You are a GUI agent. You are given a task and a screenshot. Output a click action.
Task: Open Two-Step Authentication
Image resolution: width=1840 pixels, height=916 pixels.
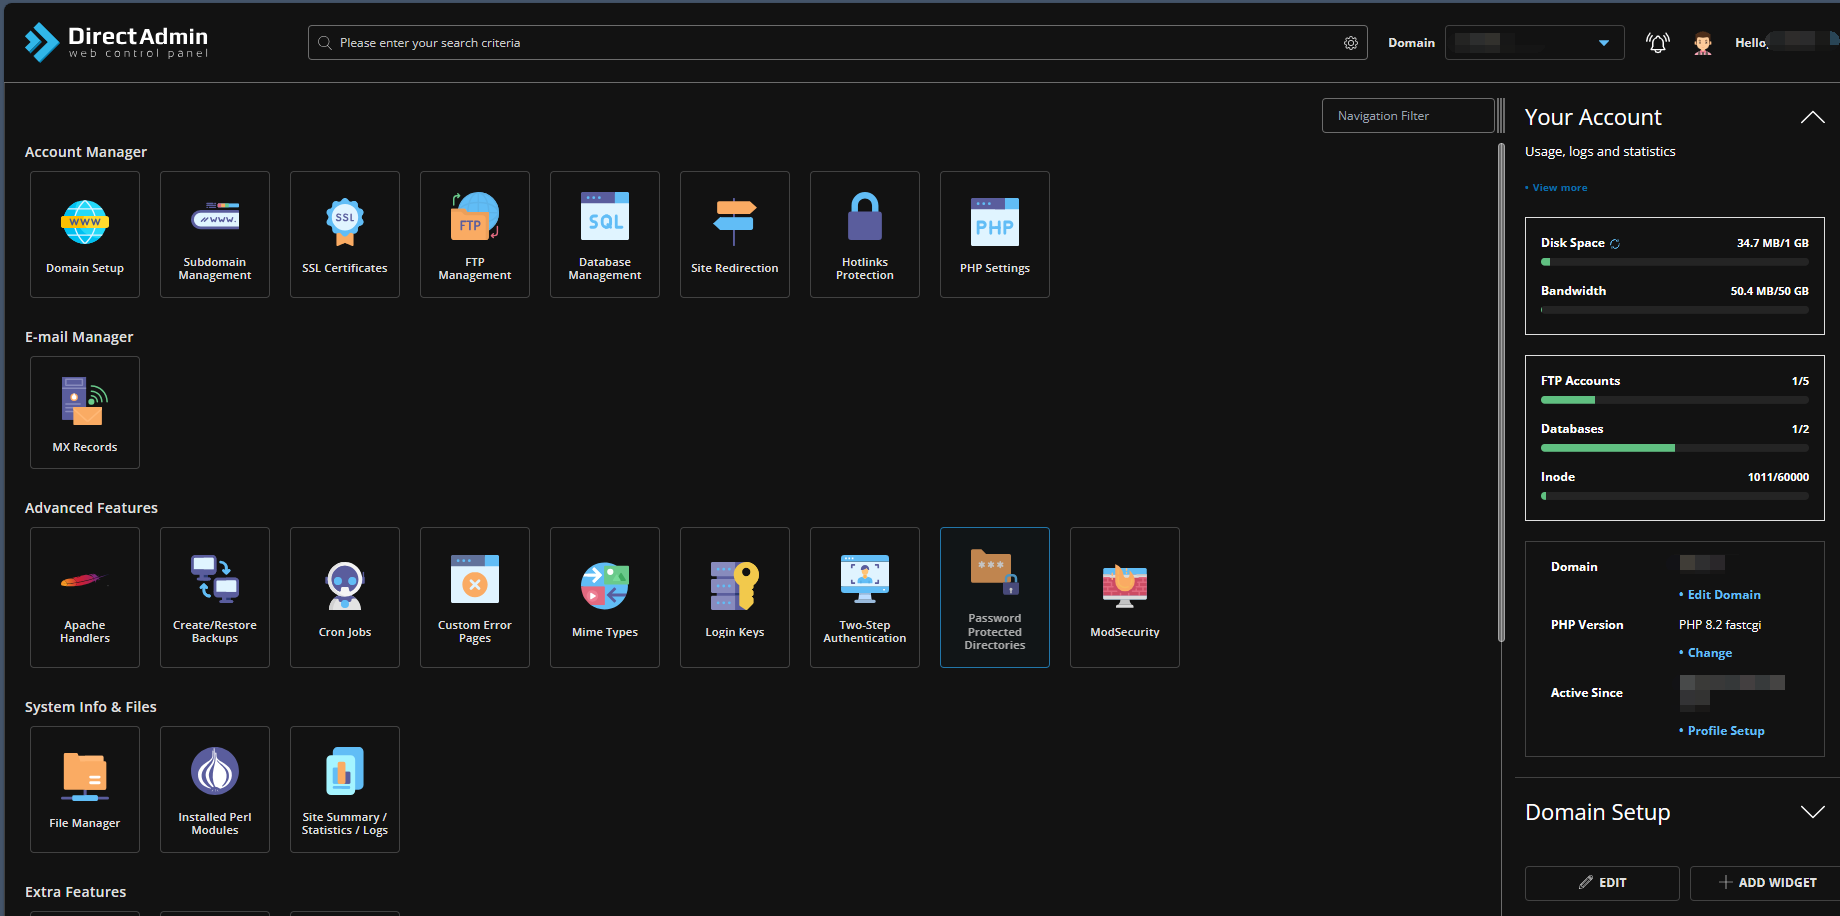pos(865,597)
